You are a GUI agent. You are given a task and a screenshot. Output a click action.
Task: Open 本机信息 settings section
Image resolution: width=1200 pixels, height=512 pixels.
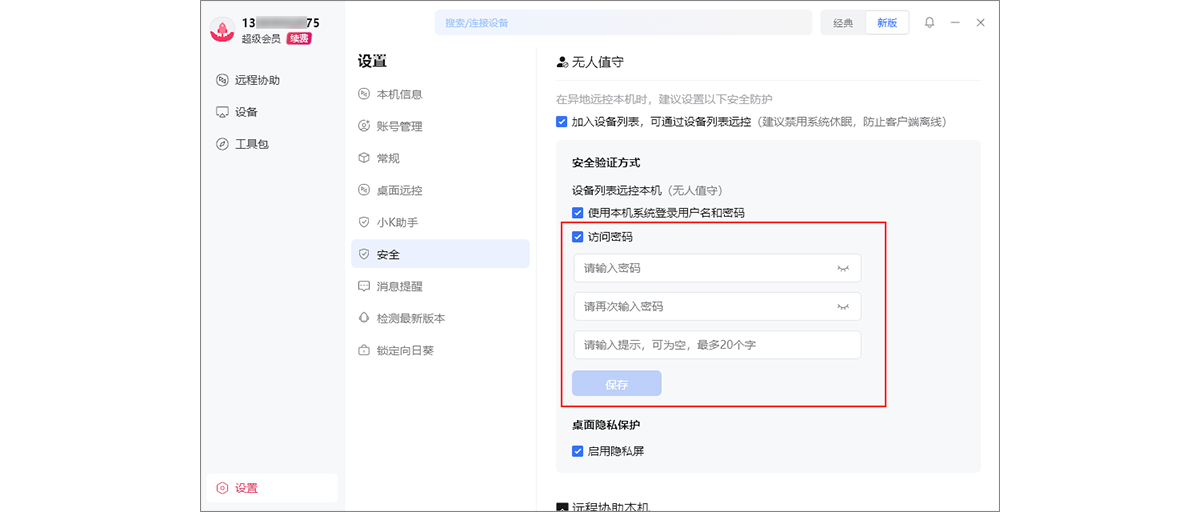click(399, 94)
